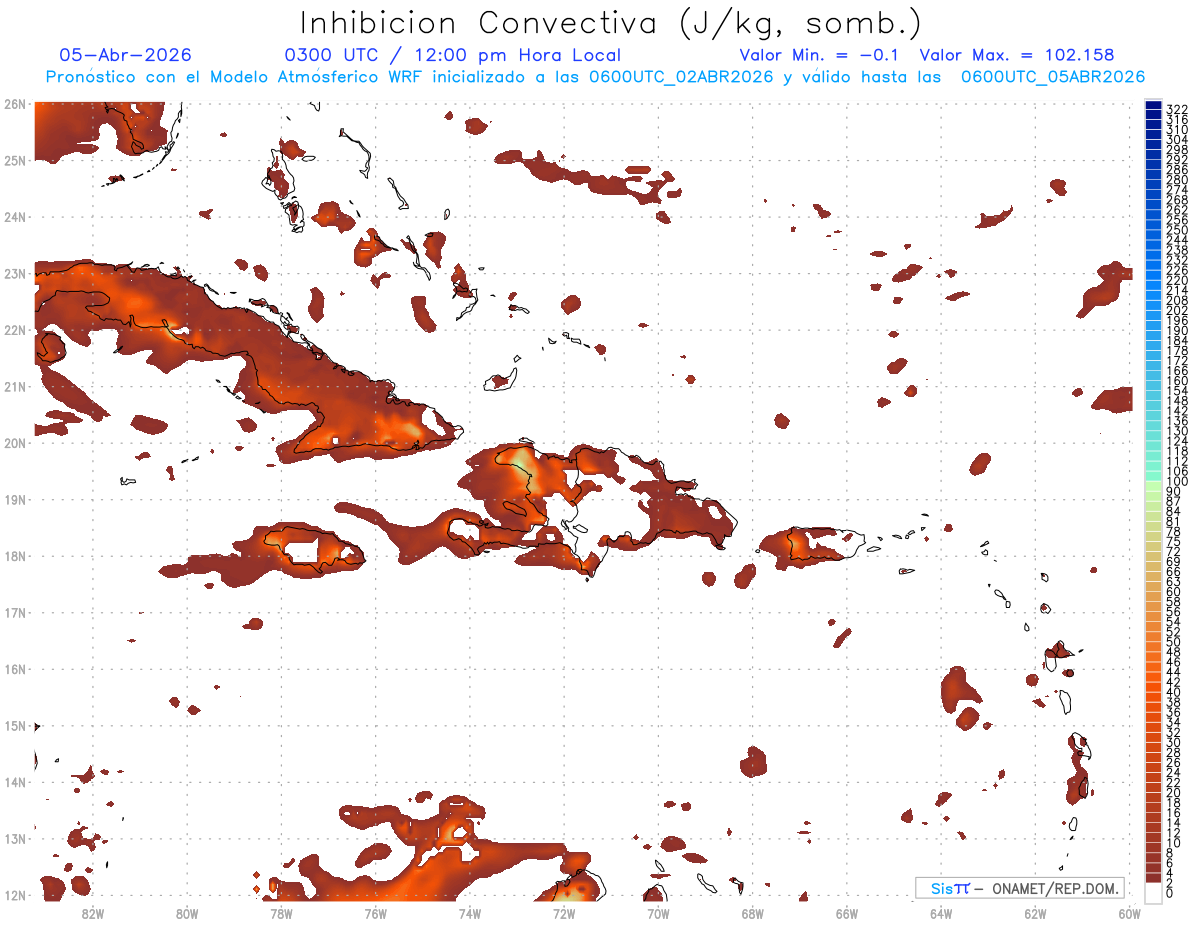Click the 72W longitude axis label

point(564,912)
